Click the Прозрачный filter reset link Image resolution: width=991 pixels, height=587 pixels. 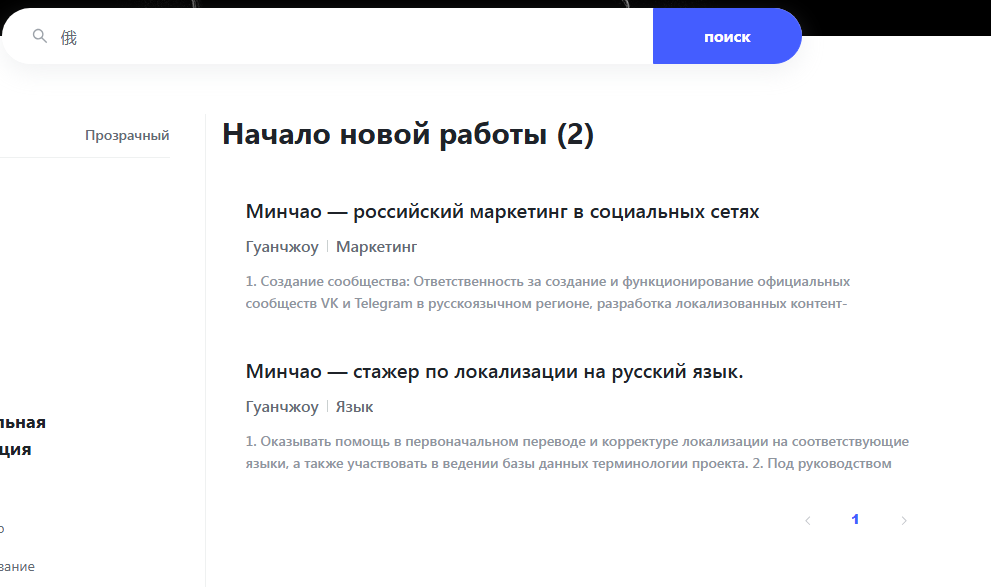(127, 135)
